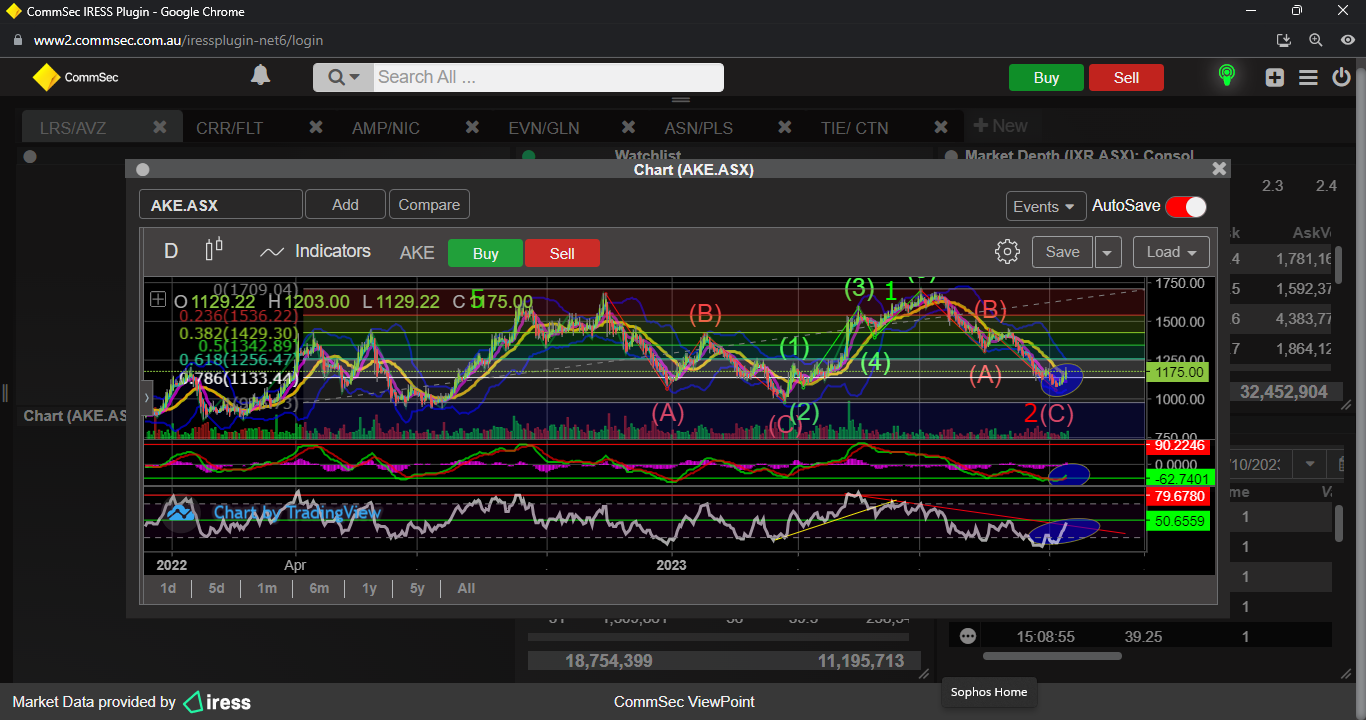Select the 1y time range
The image size is (1366, 720).
369,588
